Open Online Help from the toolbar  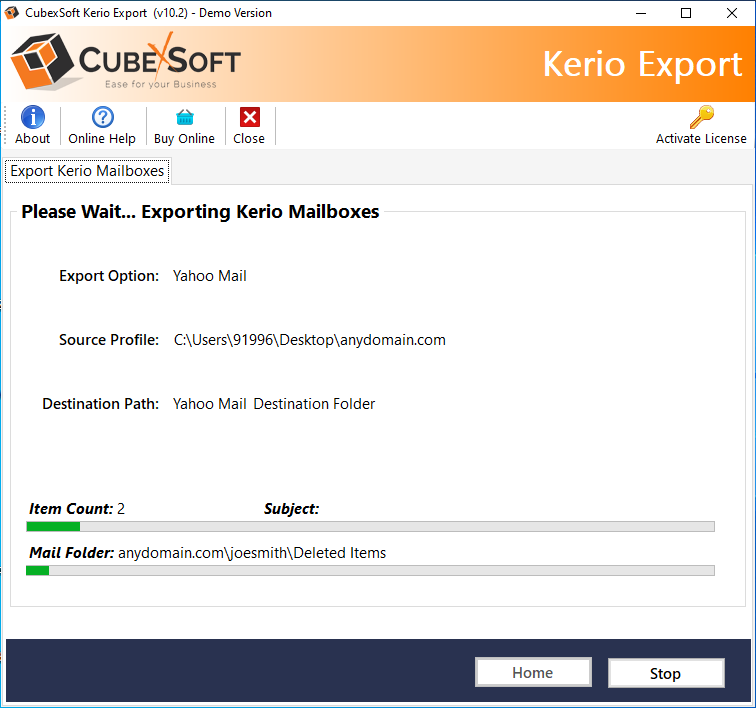click(x=102, y=118)
